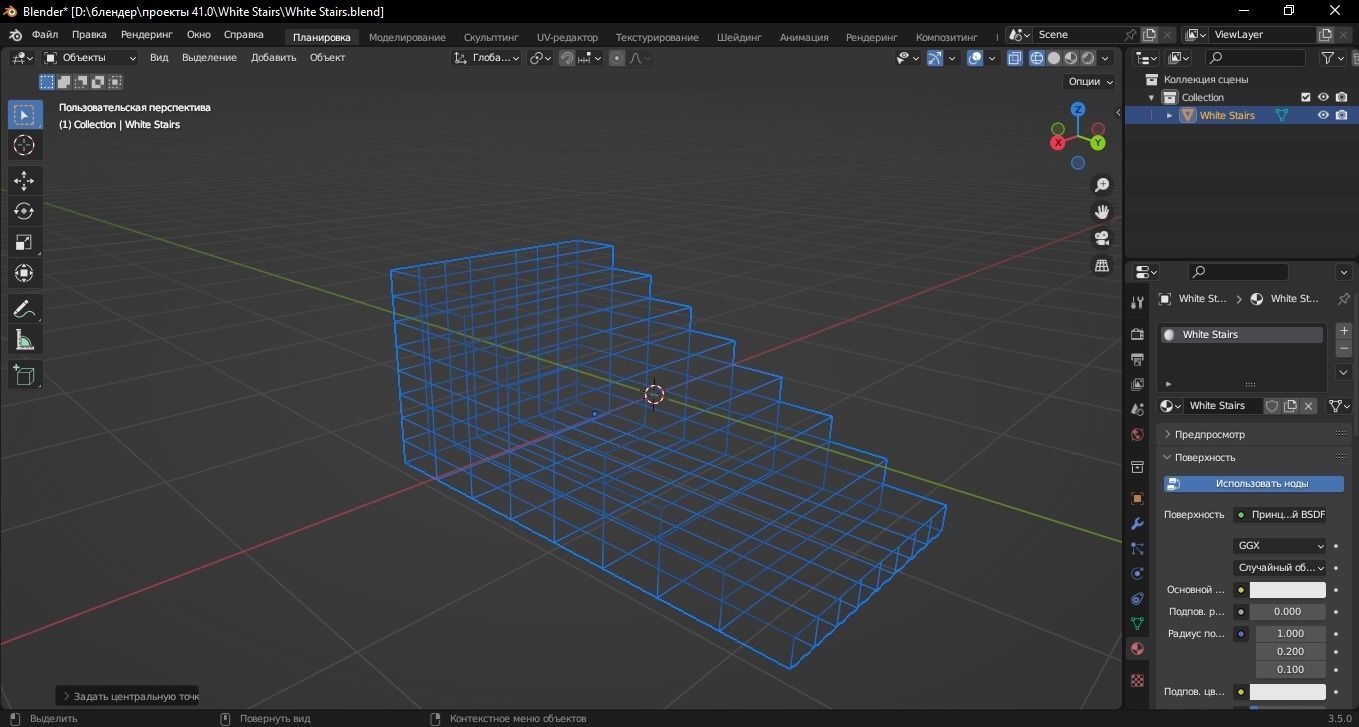Viewport: 1359px width, 727px height.
Task: Select the Add Cube tool
Action: pos(24,375)
